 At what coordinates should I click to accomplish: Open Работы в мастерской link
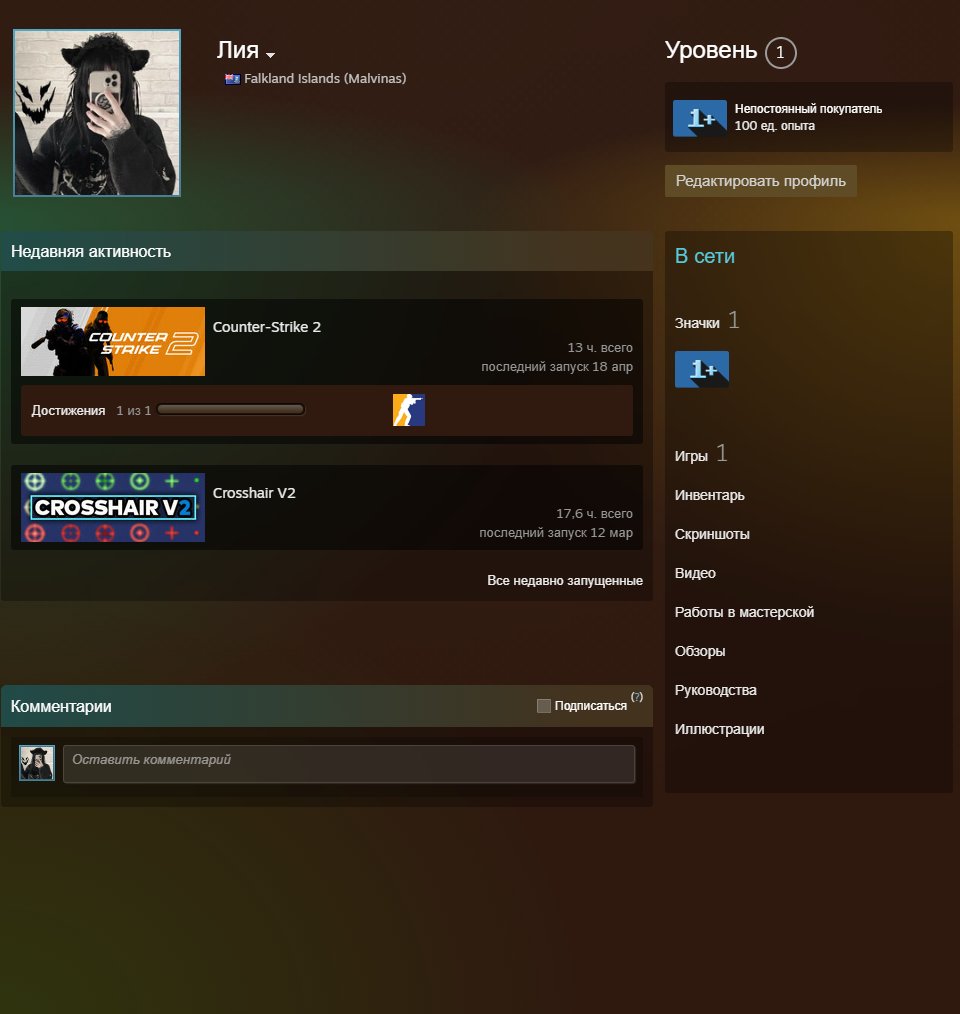tap(745, 612)
